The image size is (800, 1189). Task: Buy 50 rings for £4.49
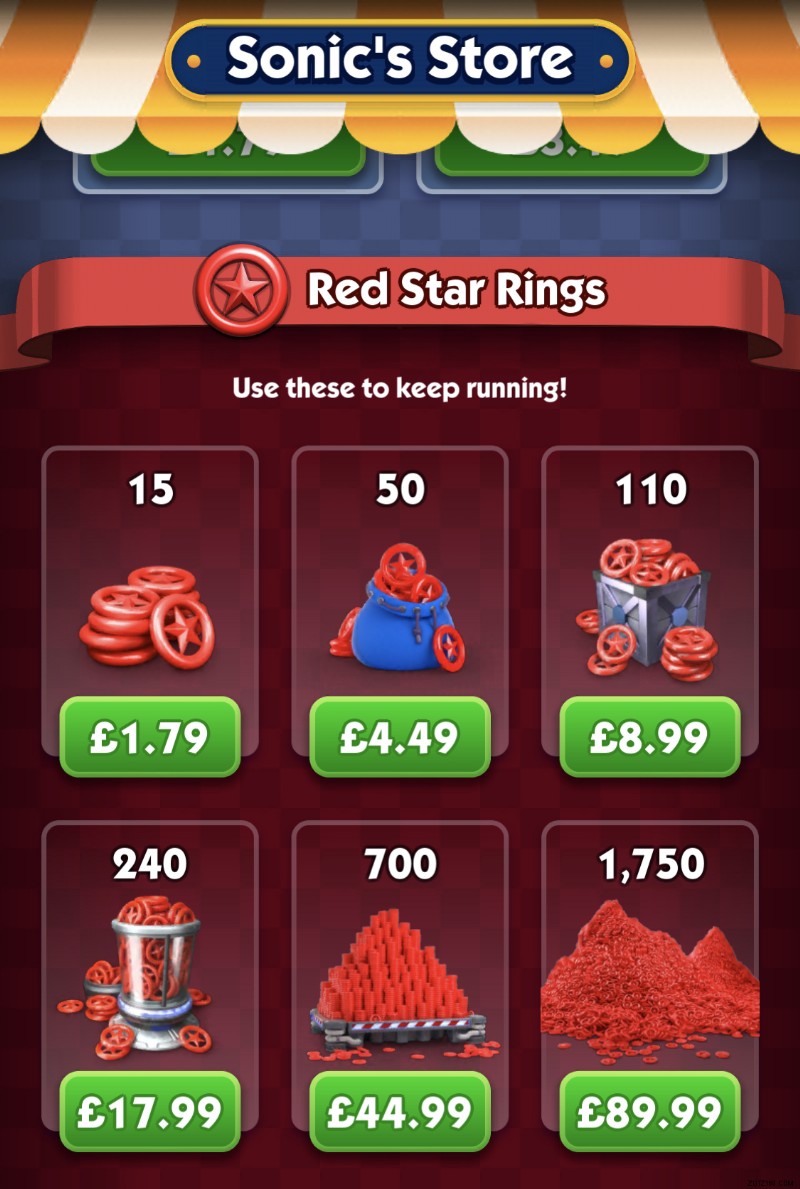(400, 737)
